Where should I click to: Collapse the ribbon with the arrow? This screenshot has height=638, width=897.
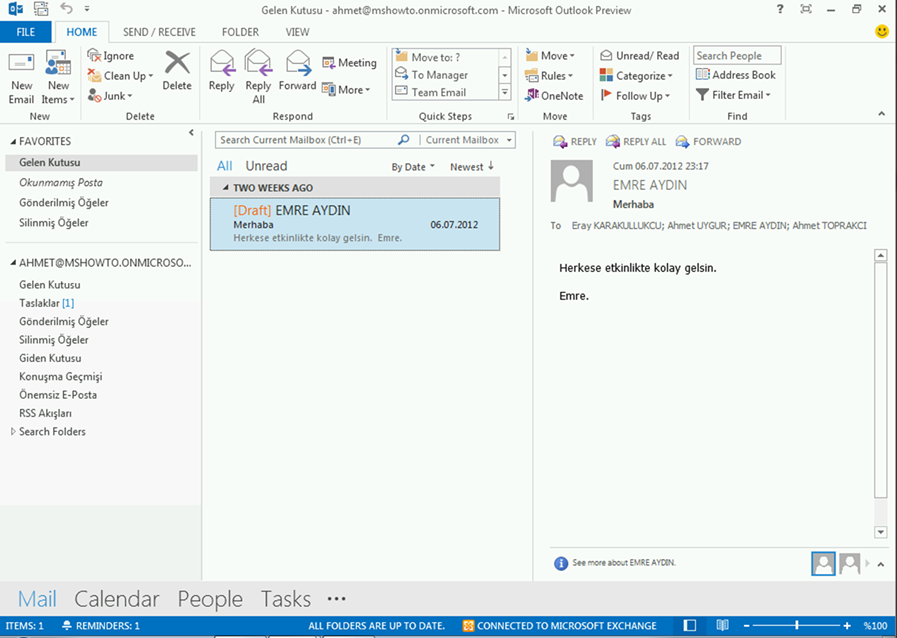pos(882,114)
